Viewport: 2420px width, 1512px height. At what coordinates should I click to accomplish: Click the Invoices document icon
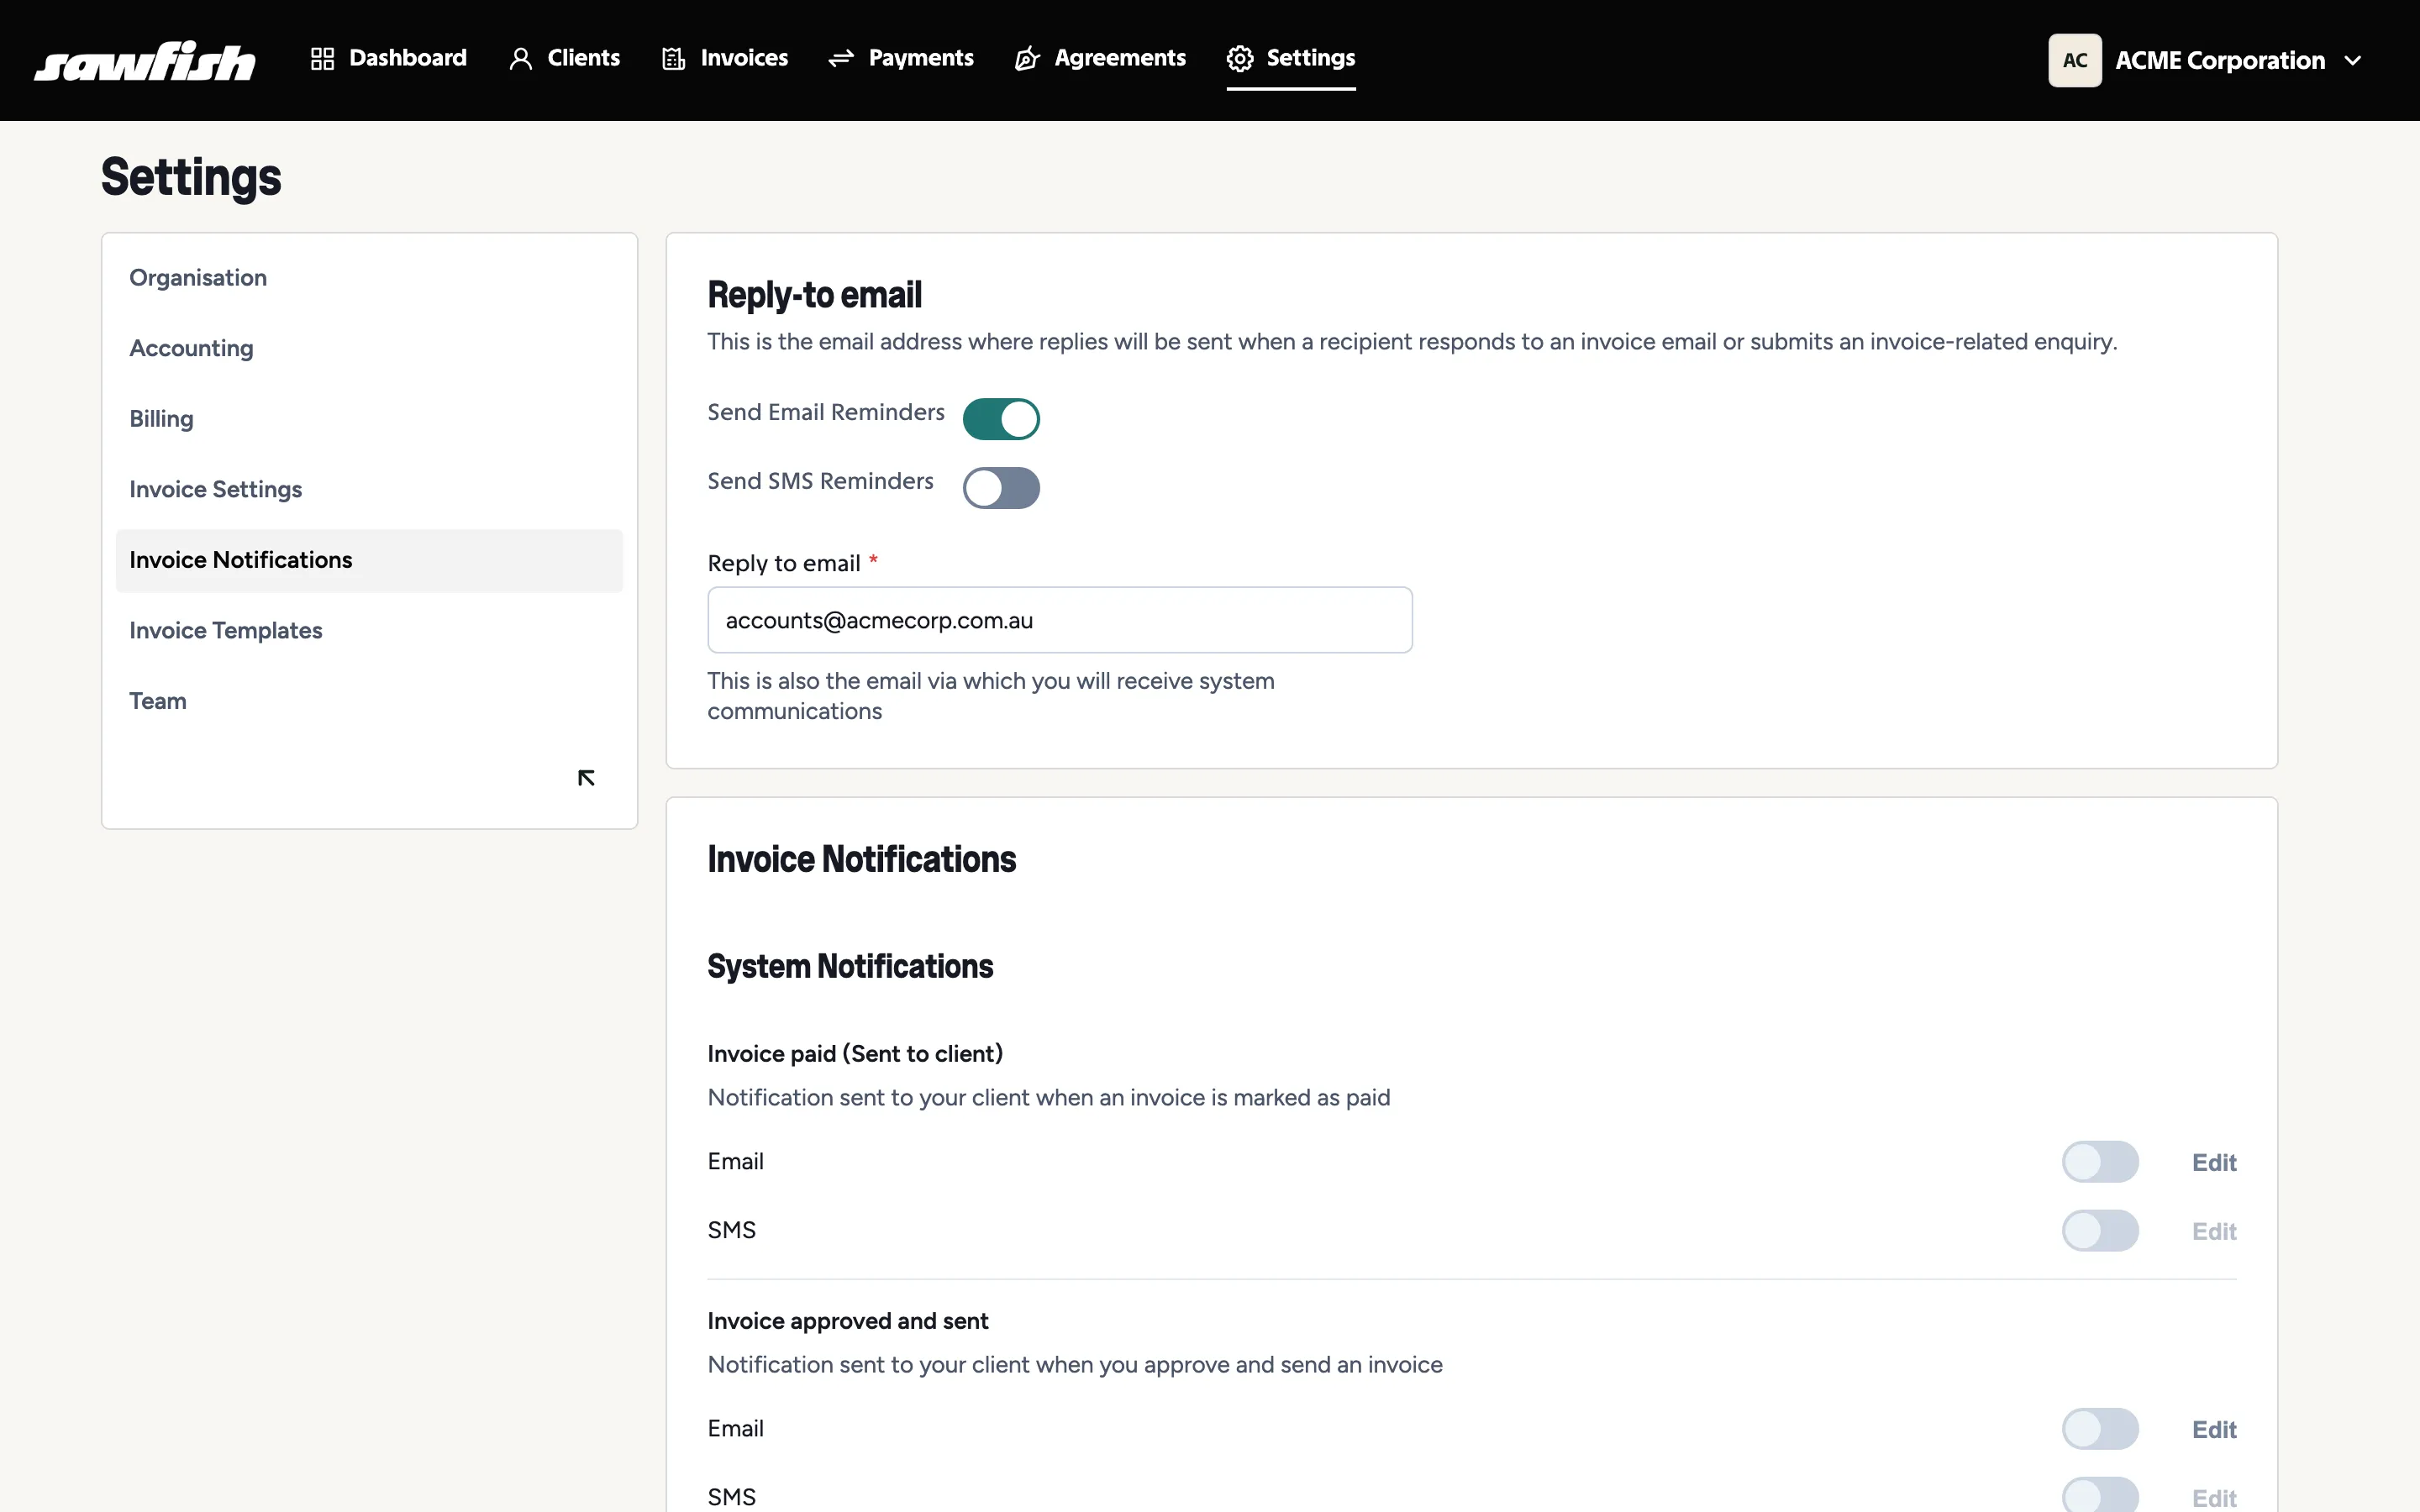pyautogui.click(x=674, y=59)
